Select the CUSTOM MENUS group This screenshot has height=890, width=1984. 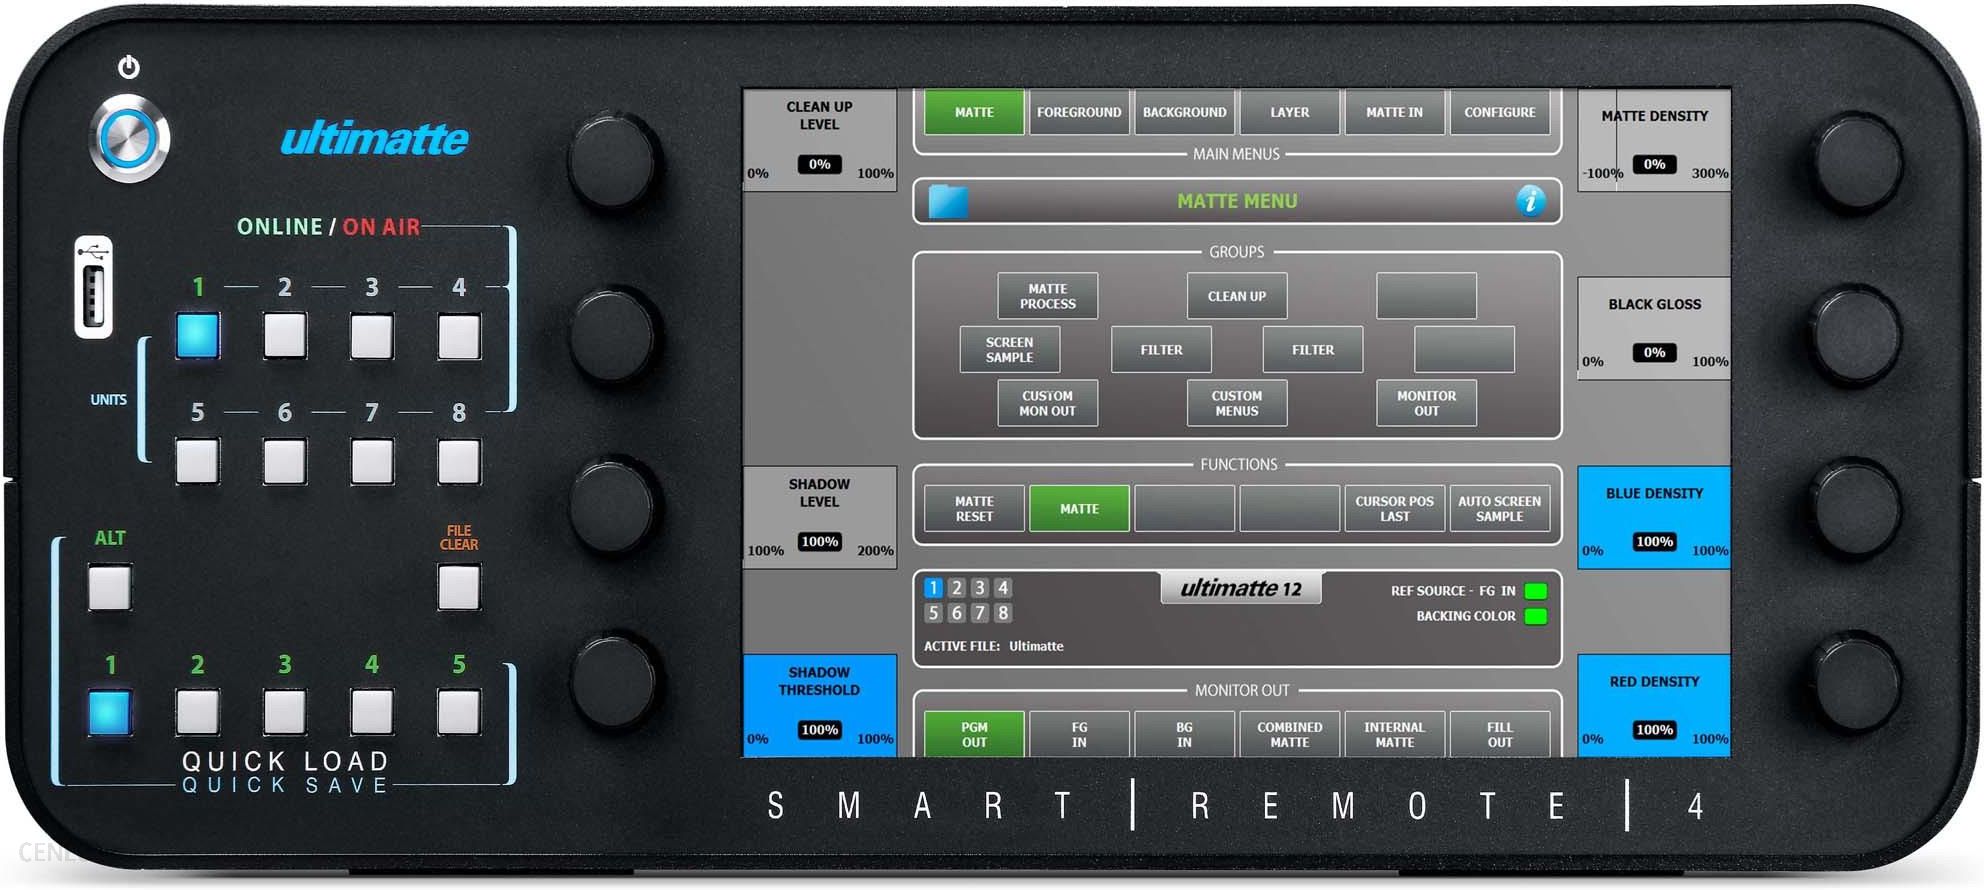click(x=1236, y=403)
